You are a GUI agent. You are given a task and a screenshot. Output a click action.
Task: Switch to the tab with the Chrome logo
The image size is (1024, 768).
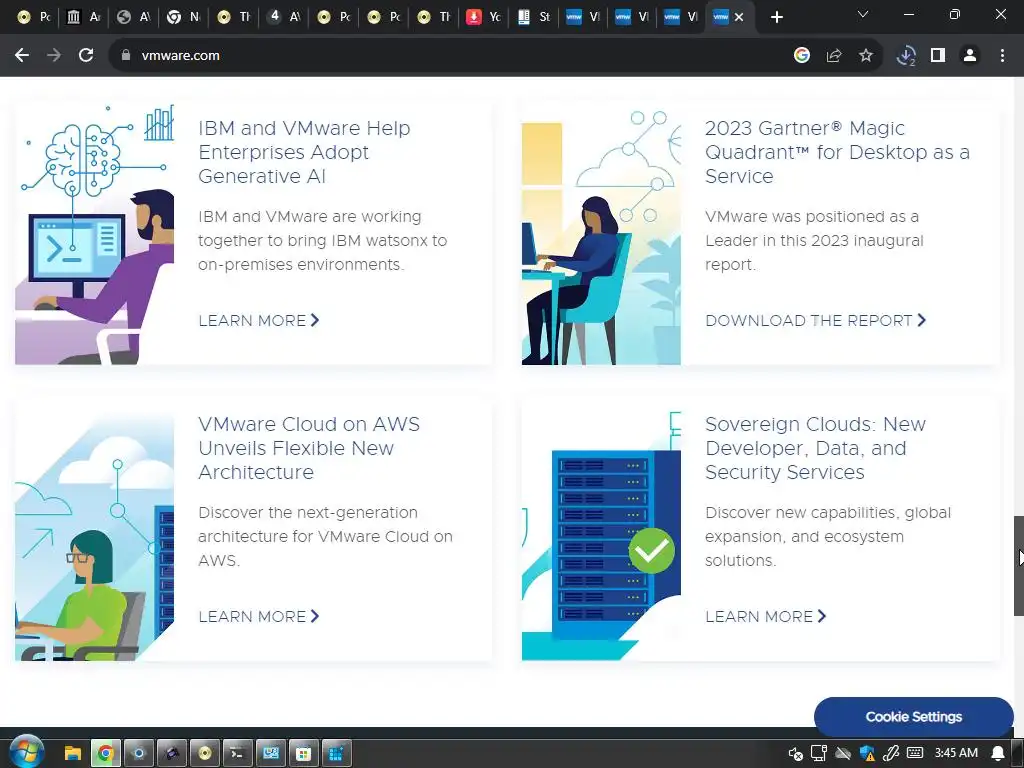(184, 17)
